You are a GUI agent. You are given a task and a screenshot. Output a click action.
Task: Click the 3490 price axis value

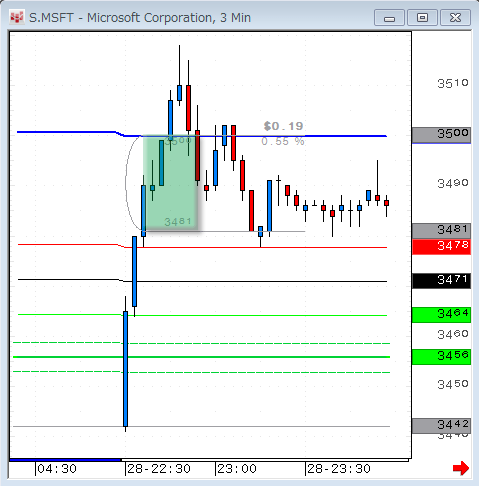[453, 183]
